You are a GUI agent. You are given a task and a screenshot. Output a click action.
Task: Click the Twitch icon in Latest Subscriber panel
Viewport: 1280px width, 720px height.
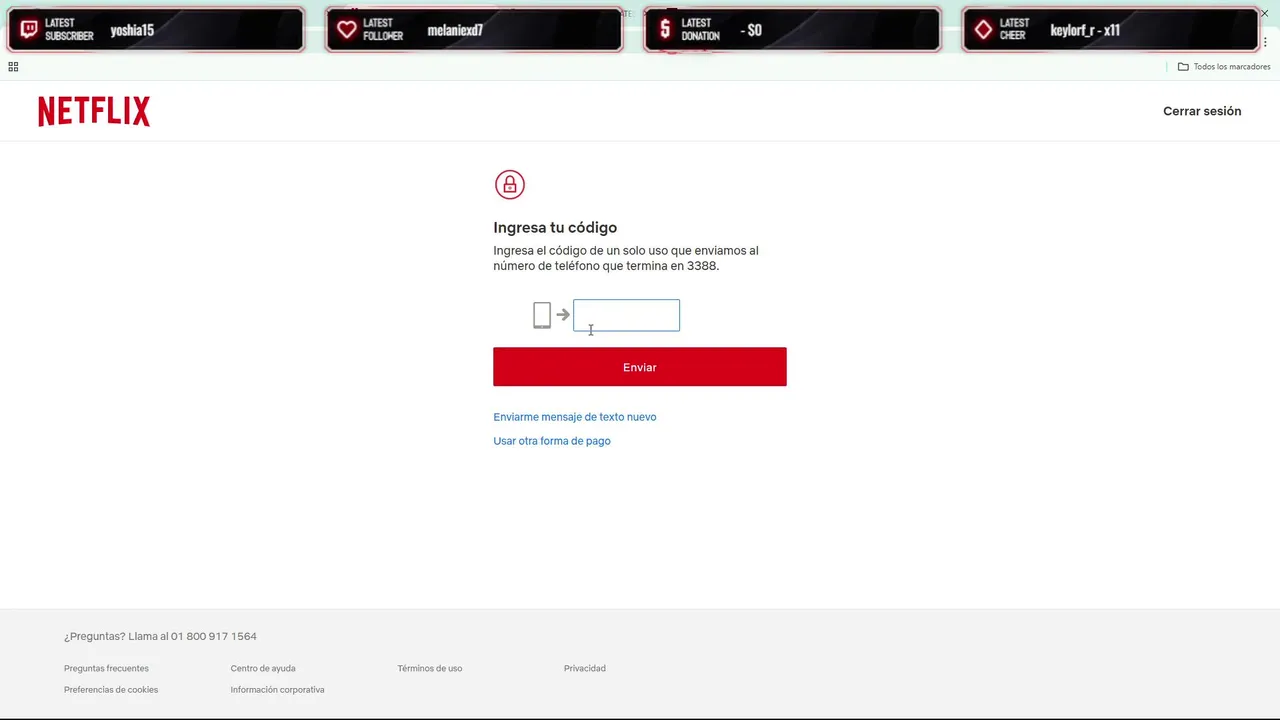point(29,30)
